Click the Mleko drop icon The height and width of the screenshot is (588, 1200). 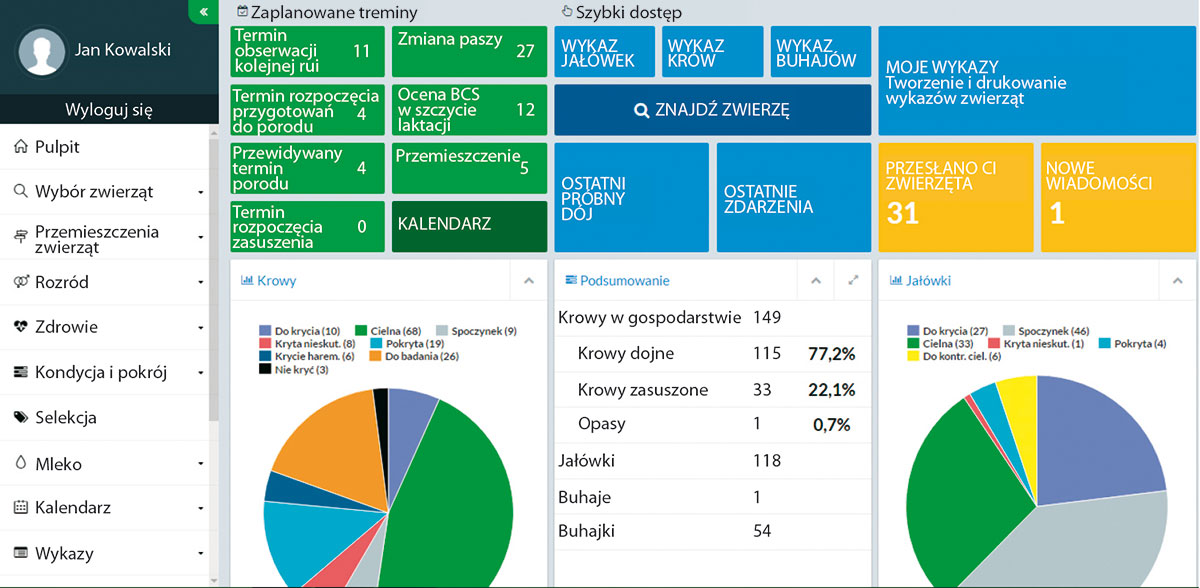20,463
